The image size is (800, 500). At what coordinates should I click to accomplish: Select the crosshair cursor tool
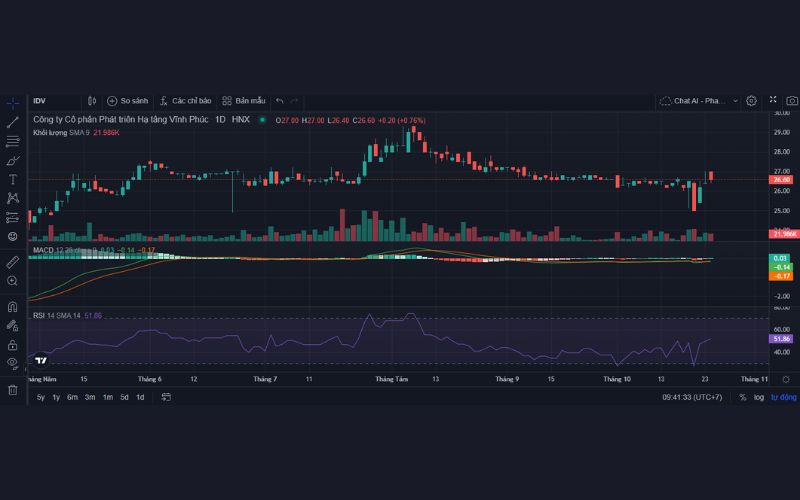(x=13, y=103)
